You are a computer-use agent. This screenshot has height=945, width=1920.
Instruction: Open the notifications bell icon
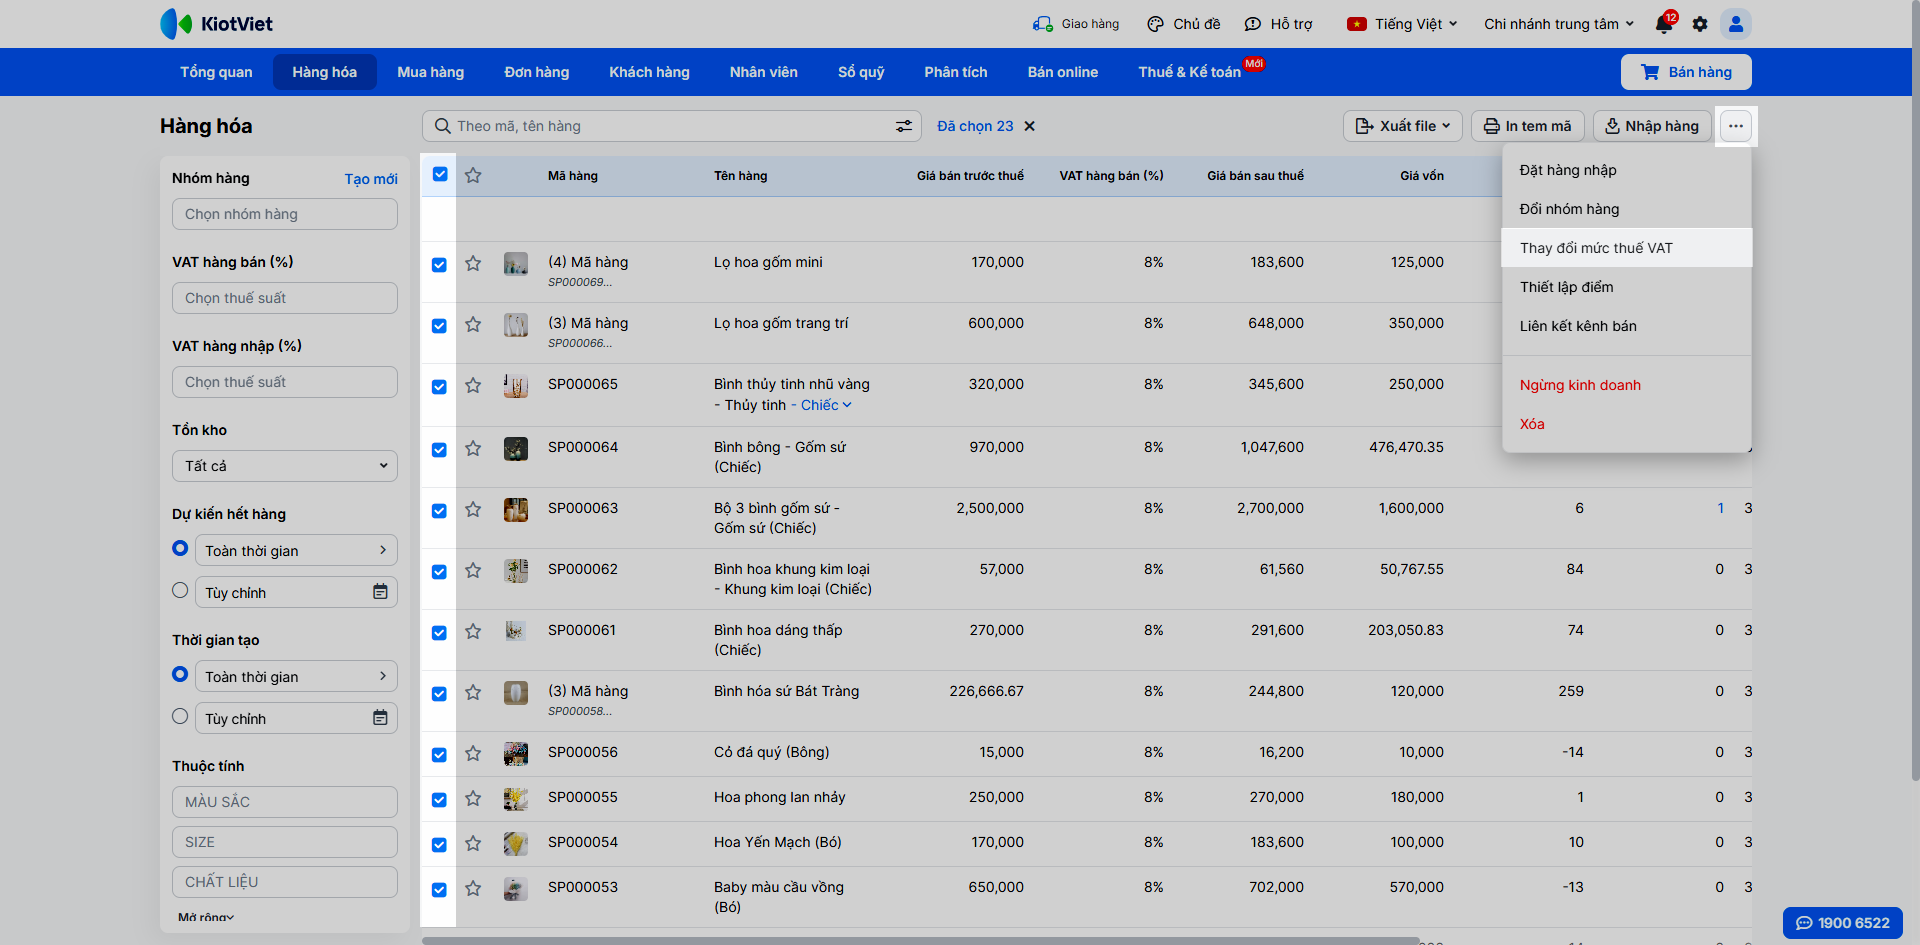(1664, 24)
